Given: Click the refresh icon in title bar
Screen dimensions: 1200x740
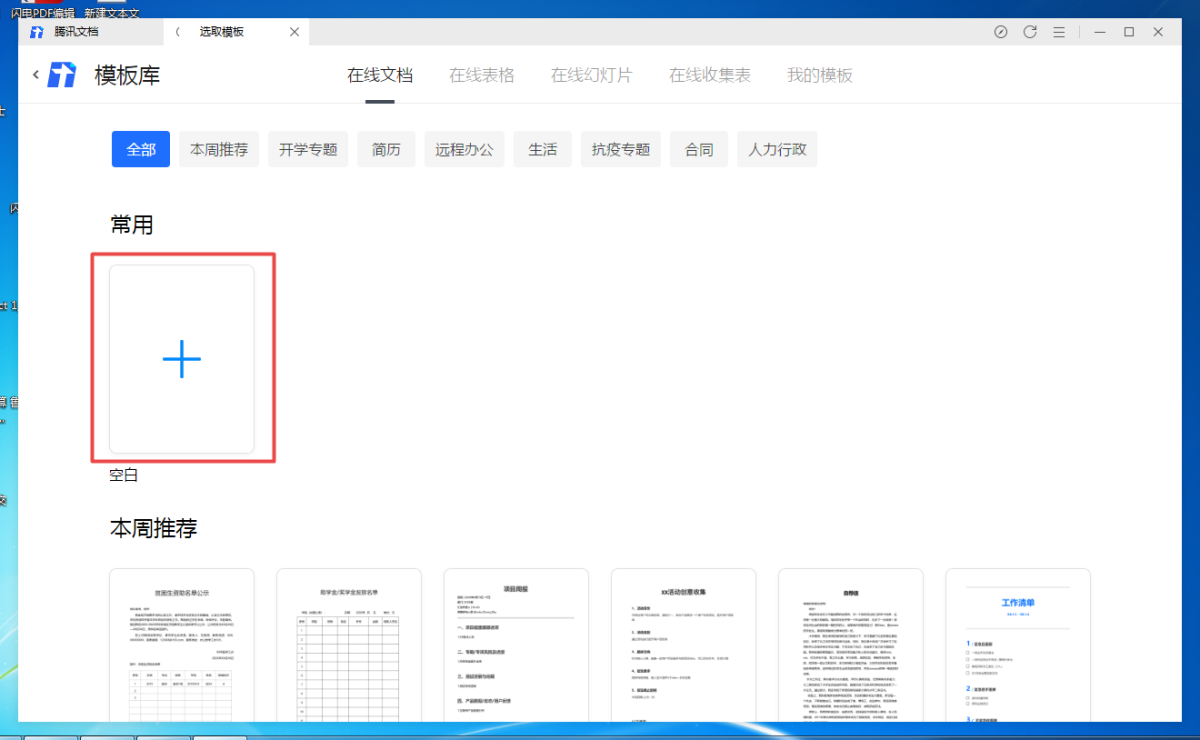Looking at the screenshot, I should point(1030,32).
